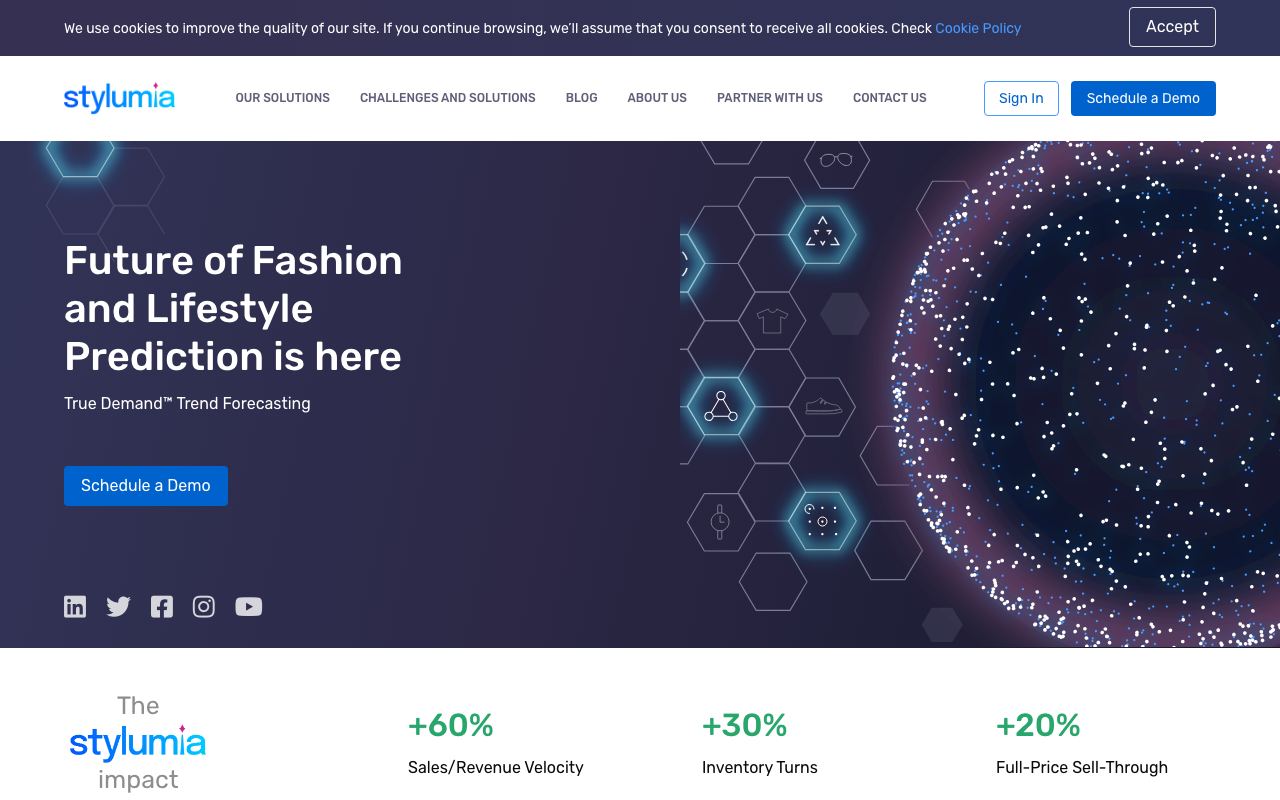Screen dimensions: 1280x800
Task: Open the Instagram social icon
Action: click(x=204, y=607)
